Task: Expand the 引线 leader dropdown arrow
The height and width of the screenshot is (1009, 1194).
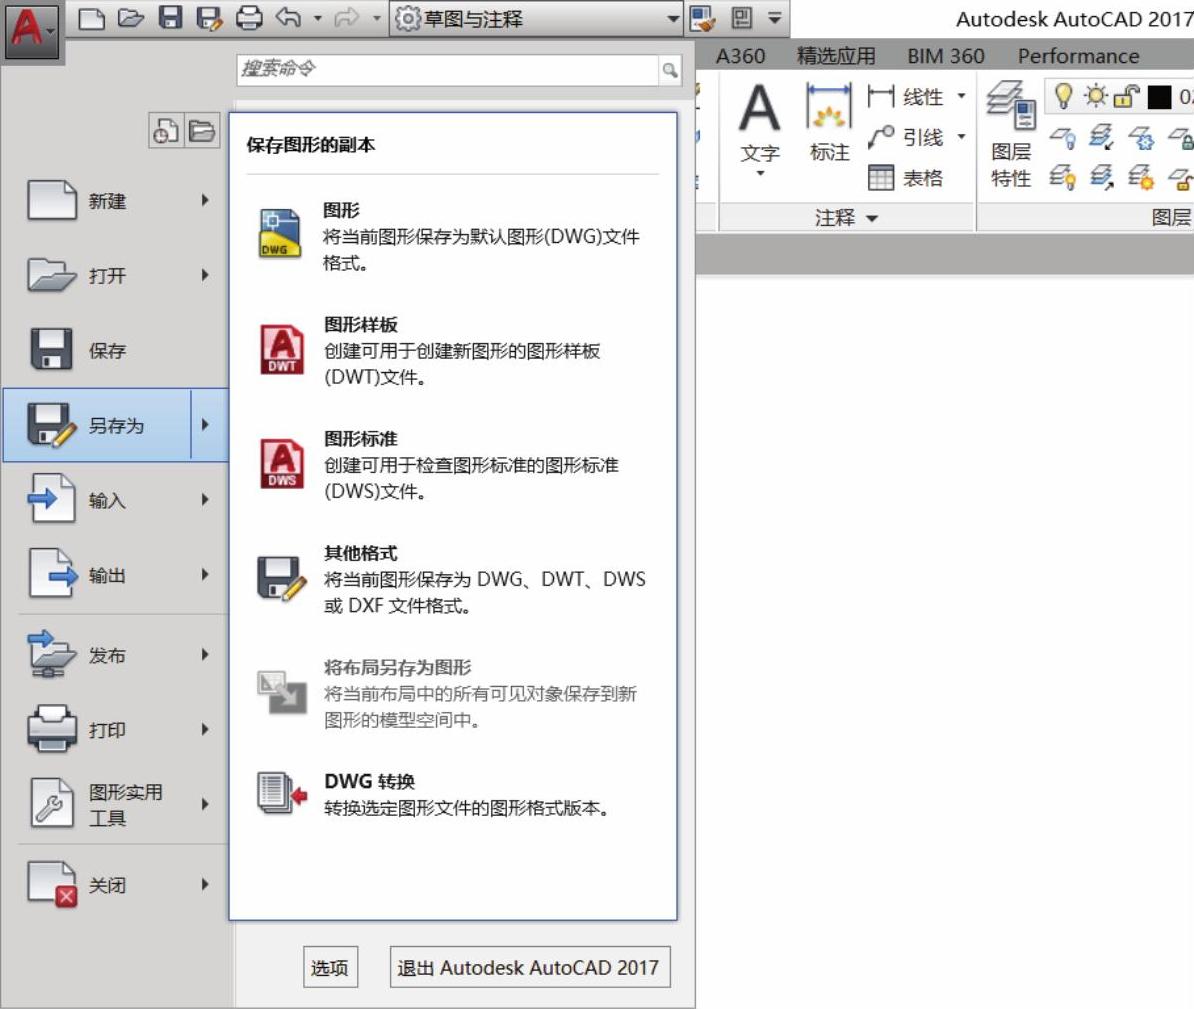Action: click(961, 136)
